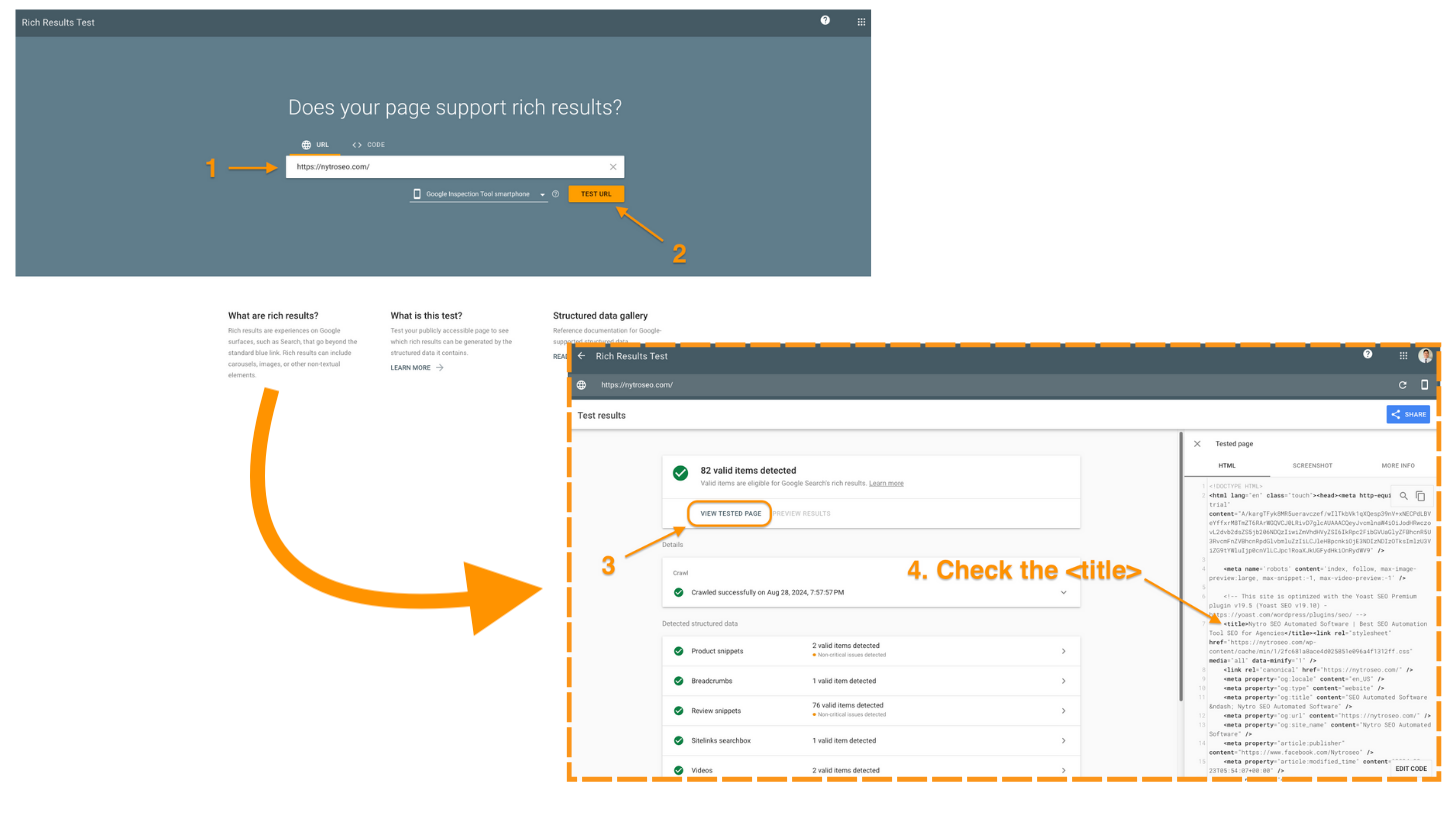Image resolution: width=1456 pixels, height=816 pixels.
Task: Go back using the arrow beside Rich Results Test
Action: [582, 356]
